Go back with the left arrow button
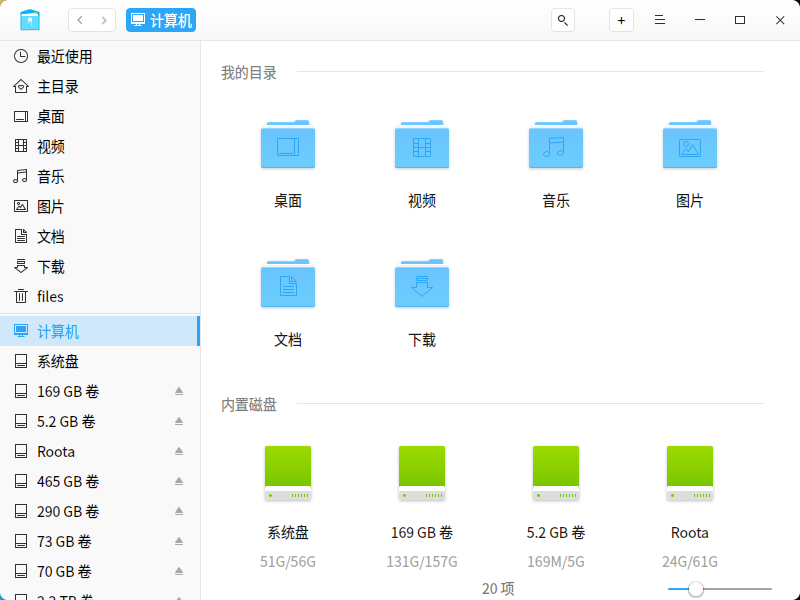800x600 pixels. 80,20
